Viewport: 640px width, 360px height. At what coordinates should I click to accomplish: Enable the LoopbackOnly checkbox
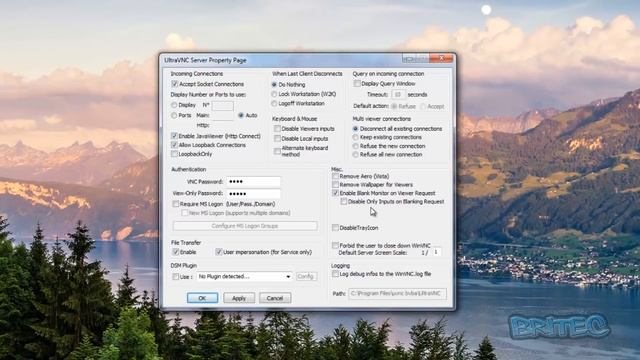(x=175, y=154)
